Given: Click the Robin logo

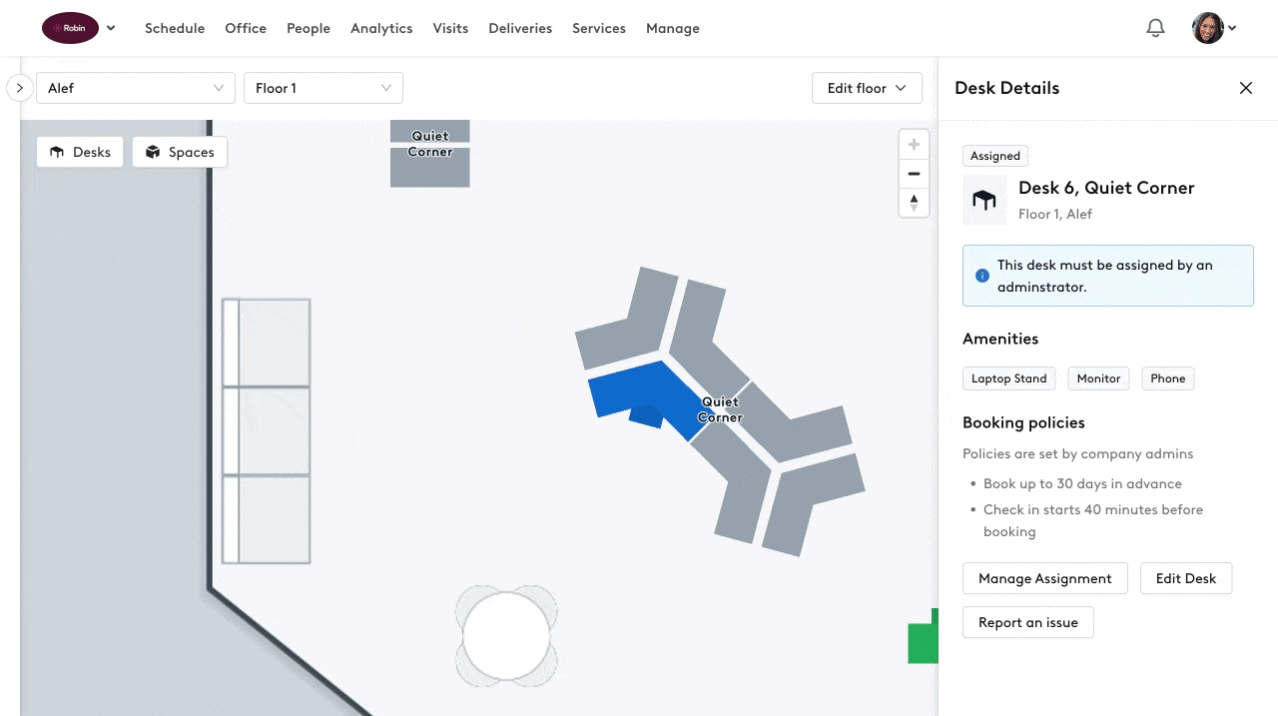Looking at the screenshot, I should pos(70,28).
